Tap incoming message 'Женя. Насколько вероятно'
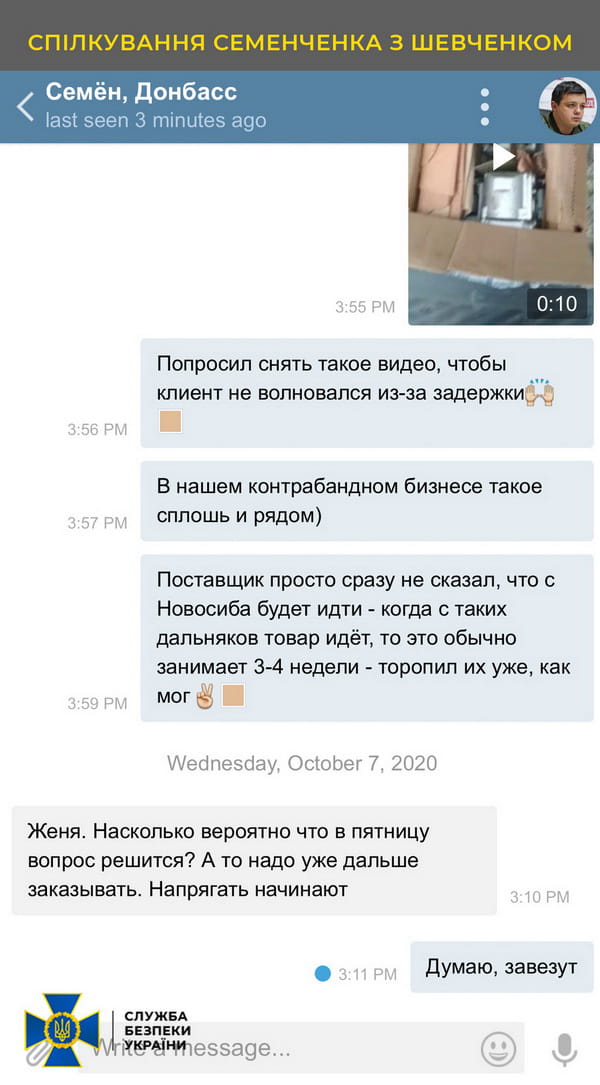Screen dimensions: 600x1085 click(255, 860)
